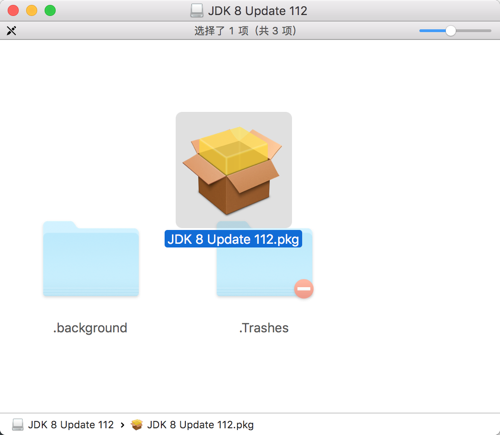Click the highlighted JDK 8 Update 112.pkg filename

coord(233,239)
